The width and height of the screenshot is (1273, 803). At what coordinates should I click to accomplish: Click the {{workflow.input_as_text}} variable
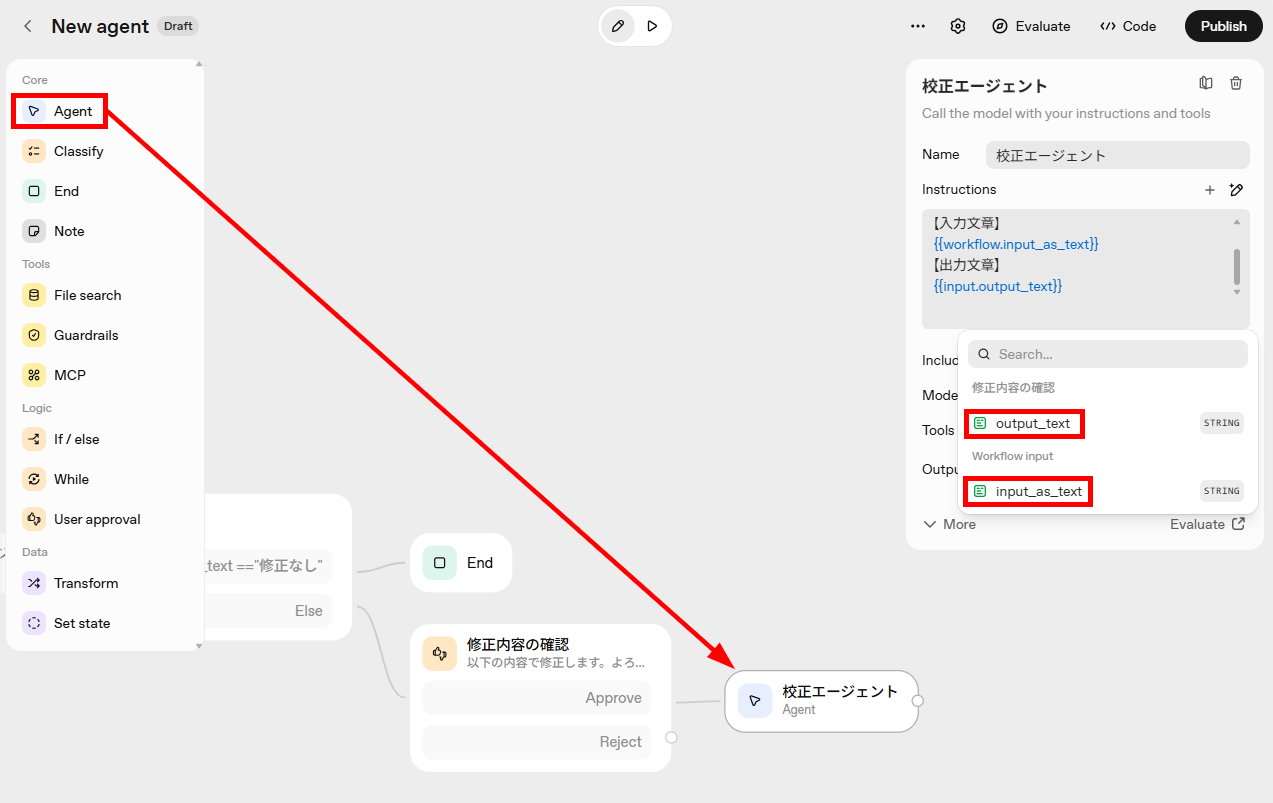coord(1016,244)
